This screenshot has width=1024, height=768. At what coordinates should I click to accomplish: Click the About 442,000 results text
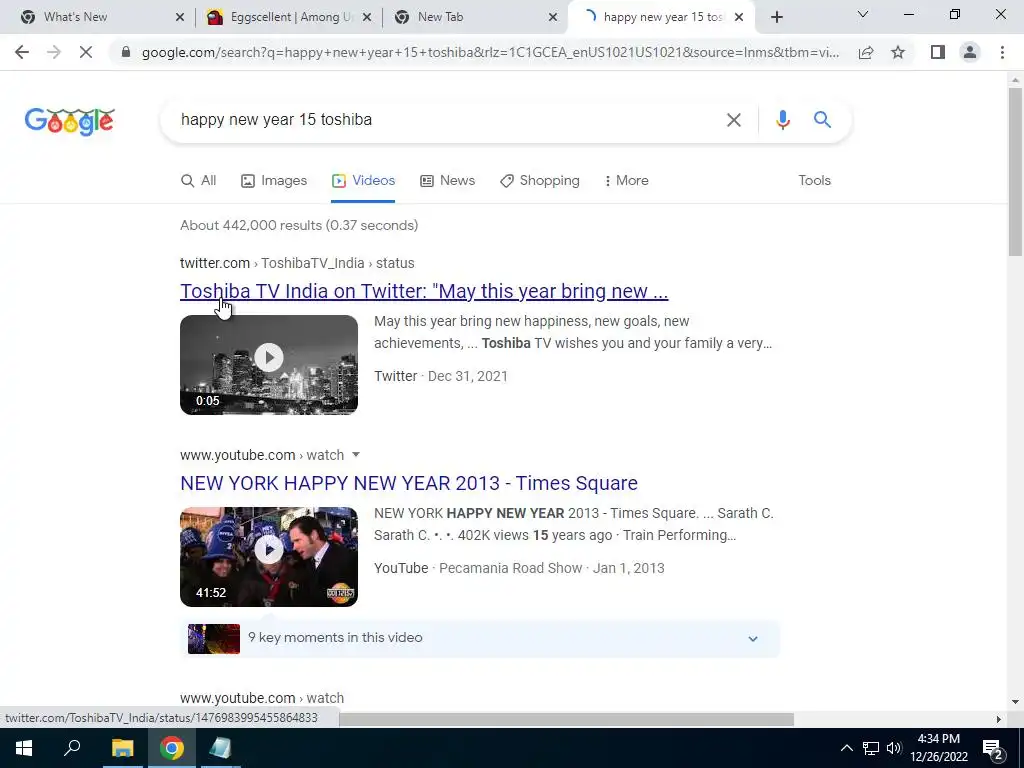[x=299, y=225]
